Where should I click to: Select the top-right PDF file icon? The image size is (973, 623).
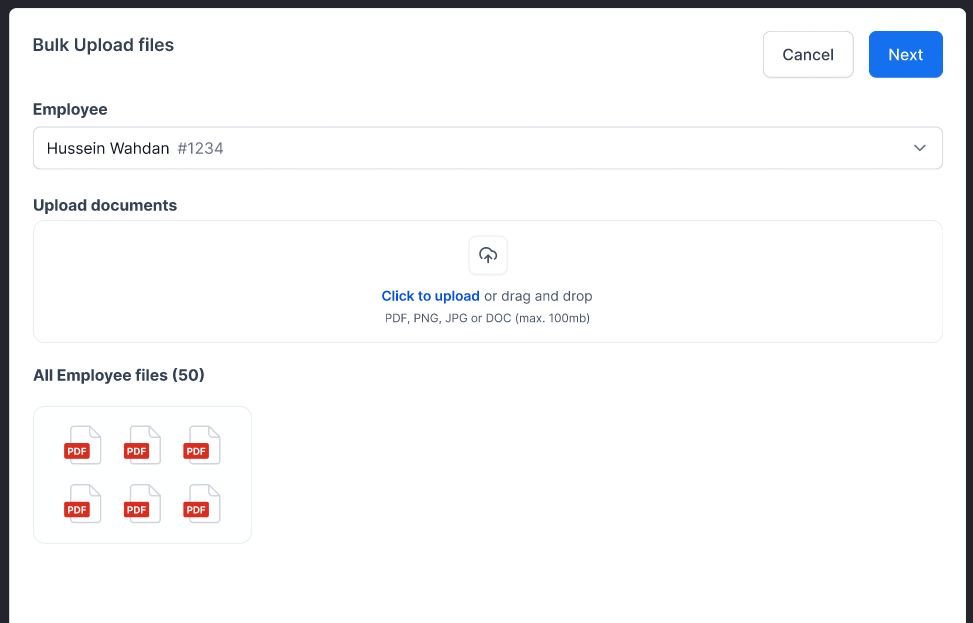[x=201, y=446]
